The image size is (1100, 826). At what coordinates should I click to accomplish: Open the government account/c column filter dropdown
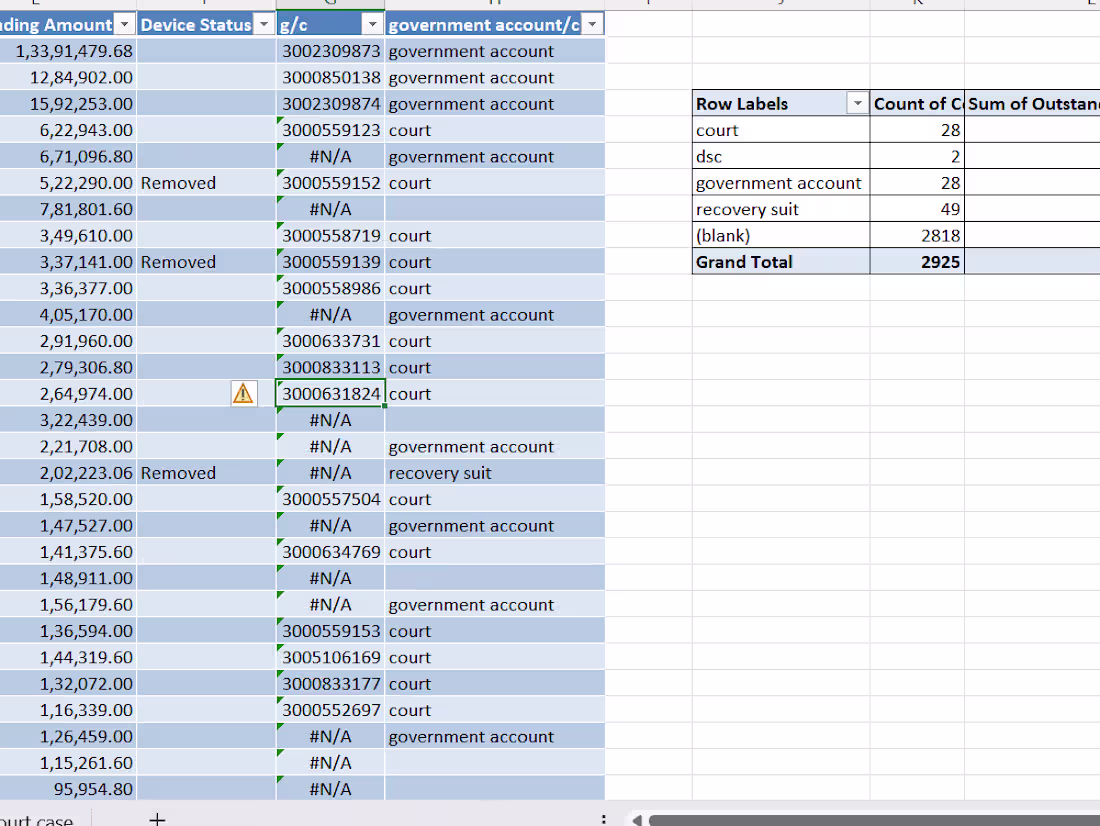[x=593, y=25]
